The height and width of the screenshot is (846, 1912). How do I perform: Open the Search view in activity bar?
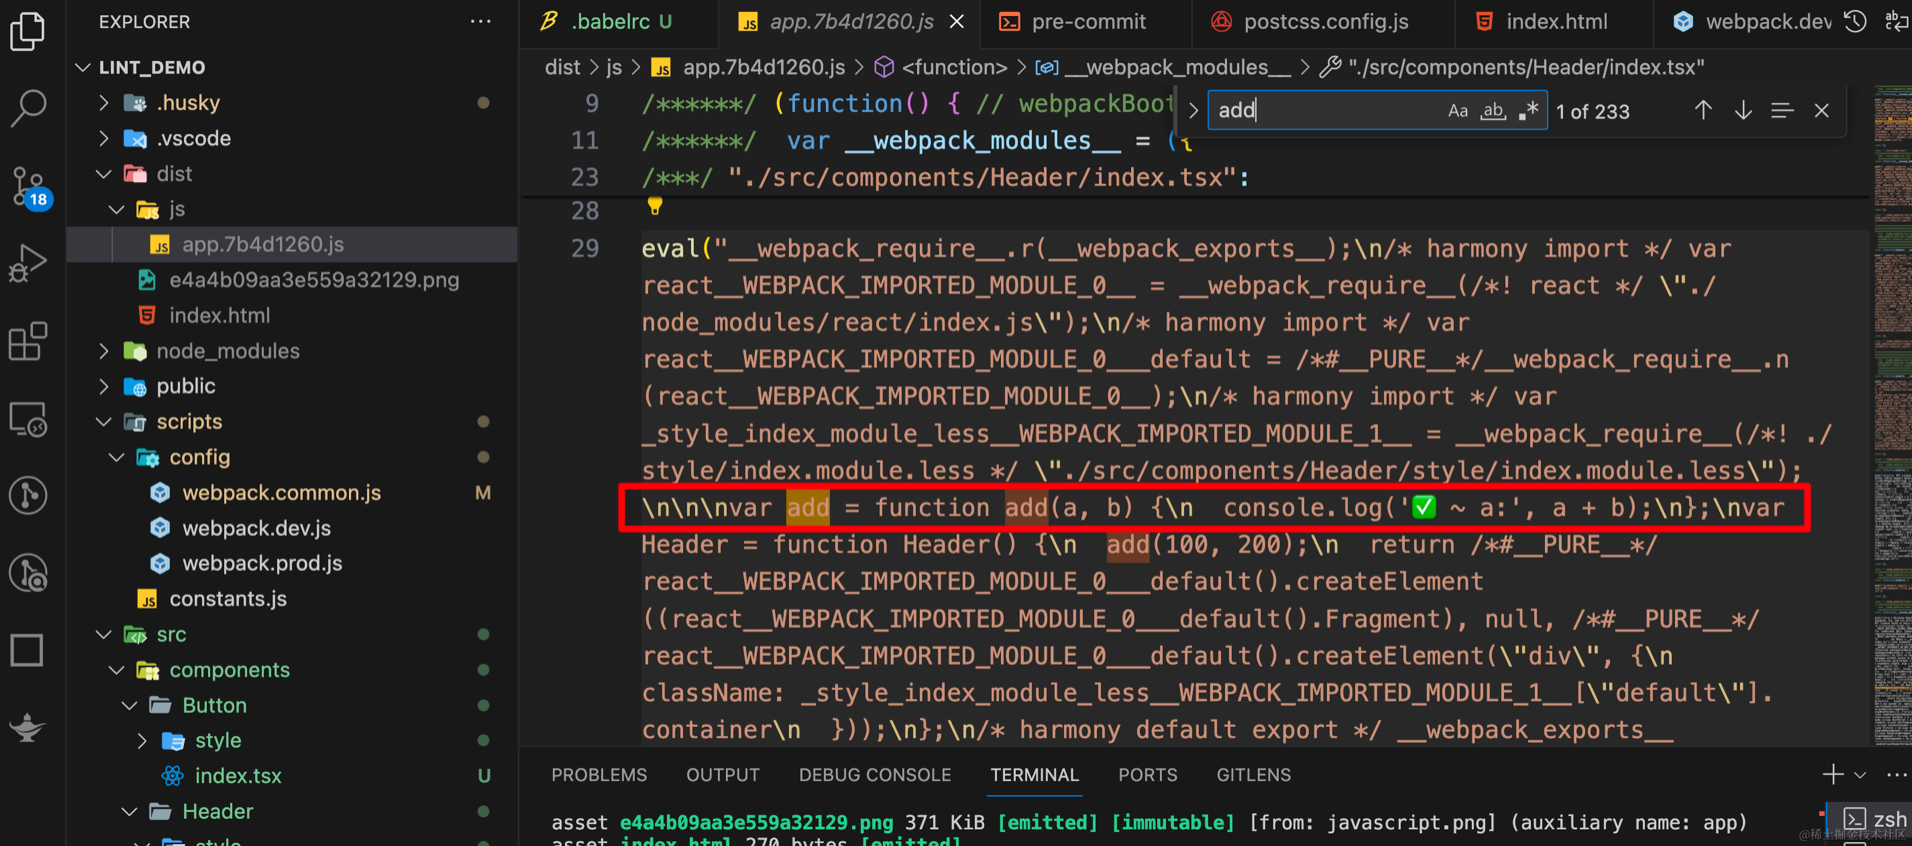(x=28, y=107)
